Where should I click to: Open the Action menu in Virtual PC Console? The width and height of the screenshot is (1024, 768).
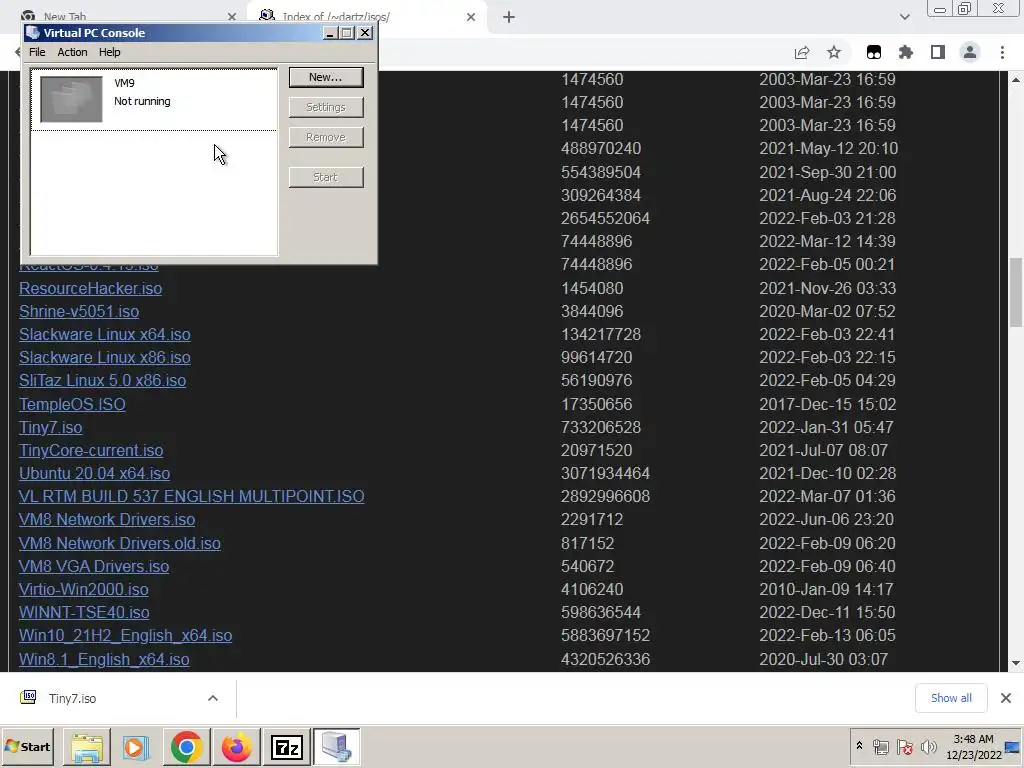(72, 52)
